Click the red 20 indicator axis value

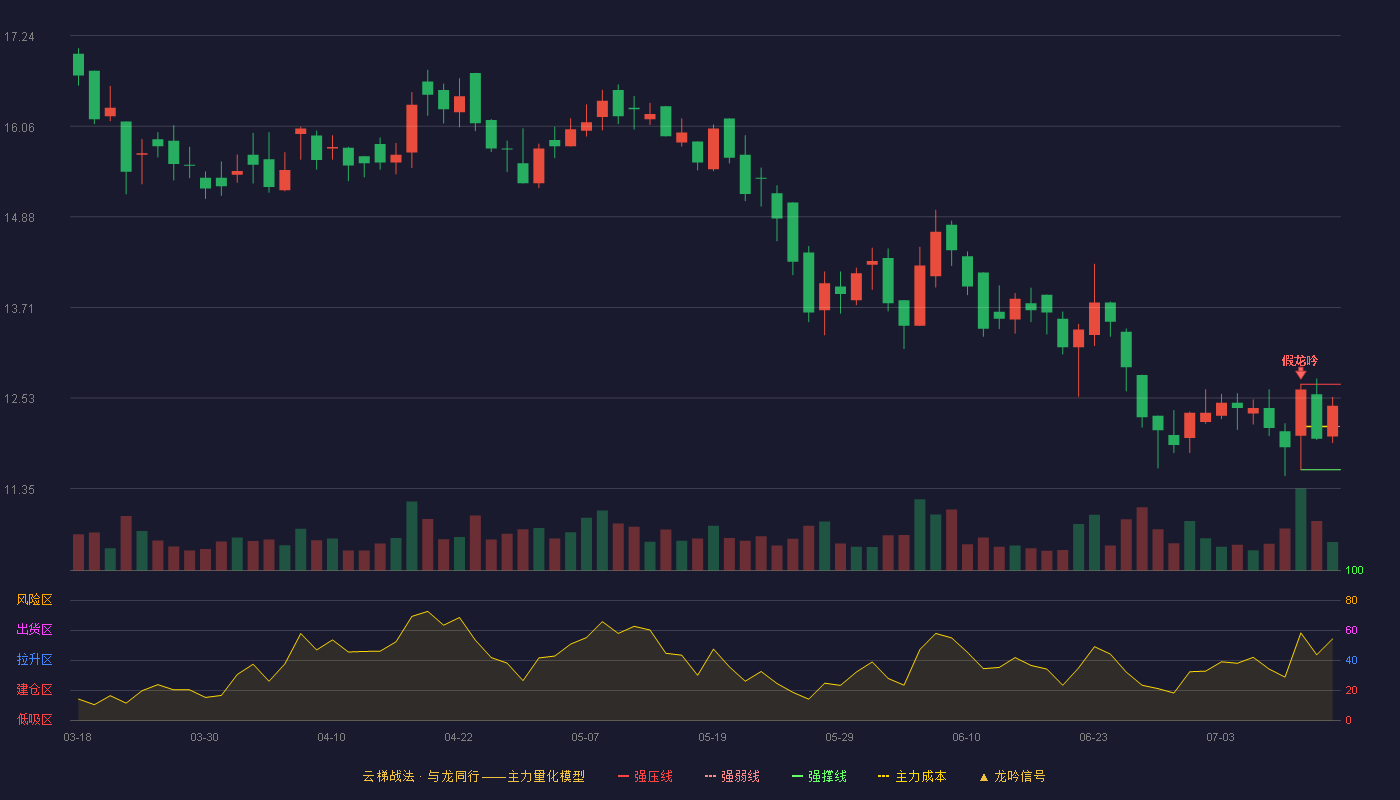click(1351, 690)
